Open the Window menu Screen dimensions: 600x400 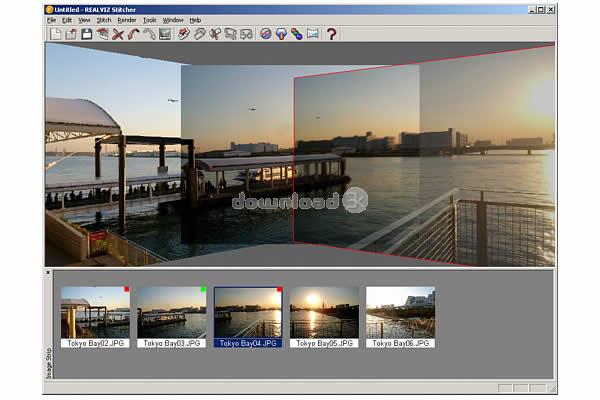point(173,20)
